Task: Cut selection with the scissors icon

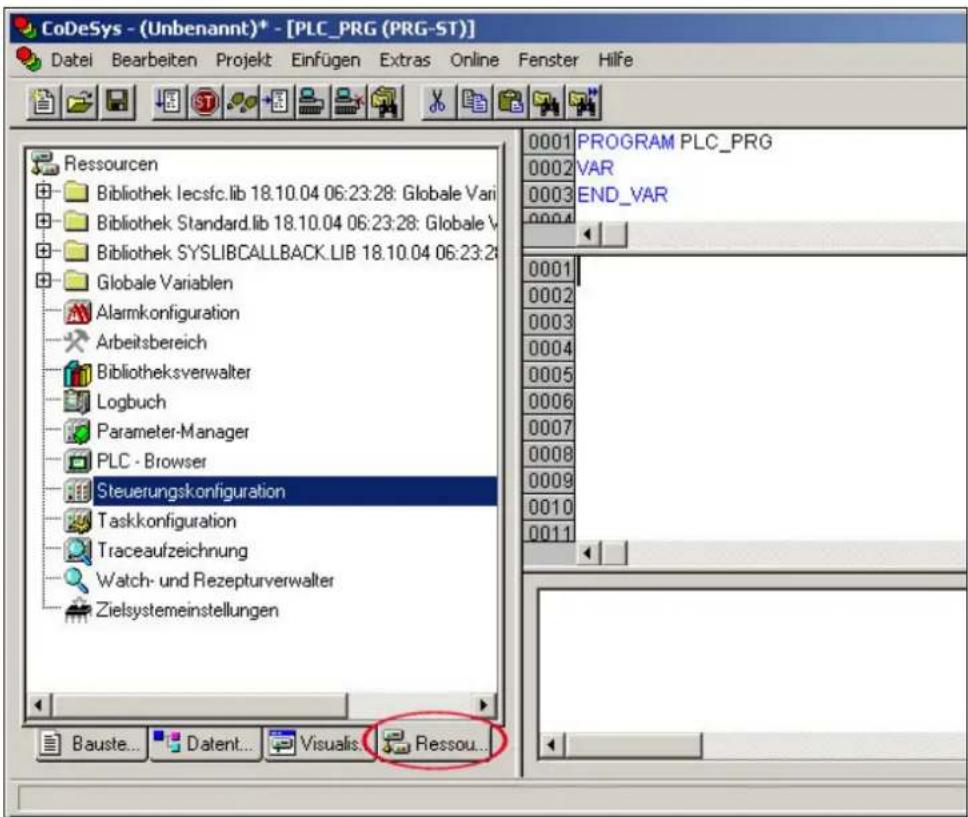Action: pyautogui.click(x=437, y=101)
